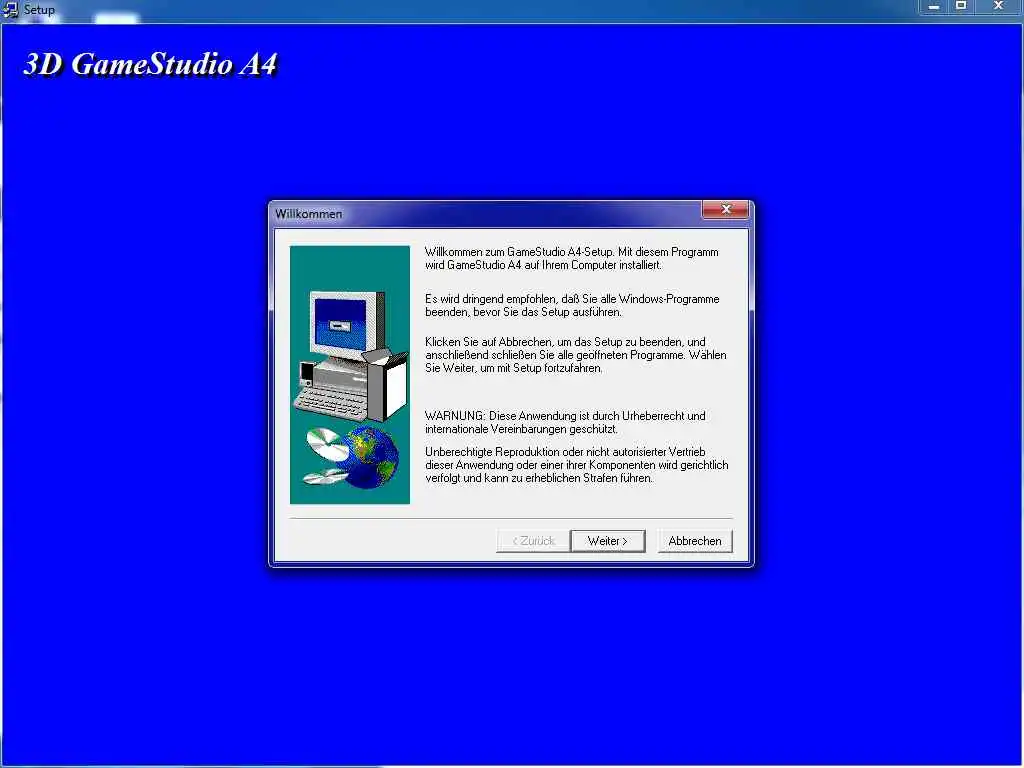Viewport: 1024px width, 768px height.
Task: Close the Willkommen dialog with its X
Action: [x=725, y=210]
